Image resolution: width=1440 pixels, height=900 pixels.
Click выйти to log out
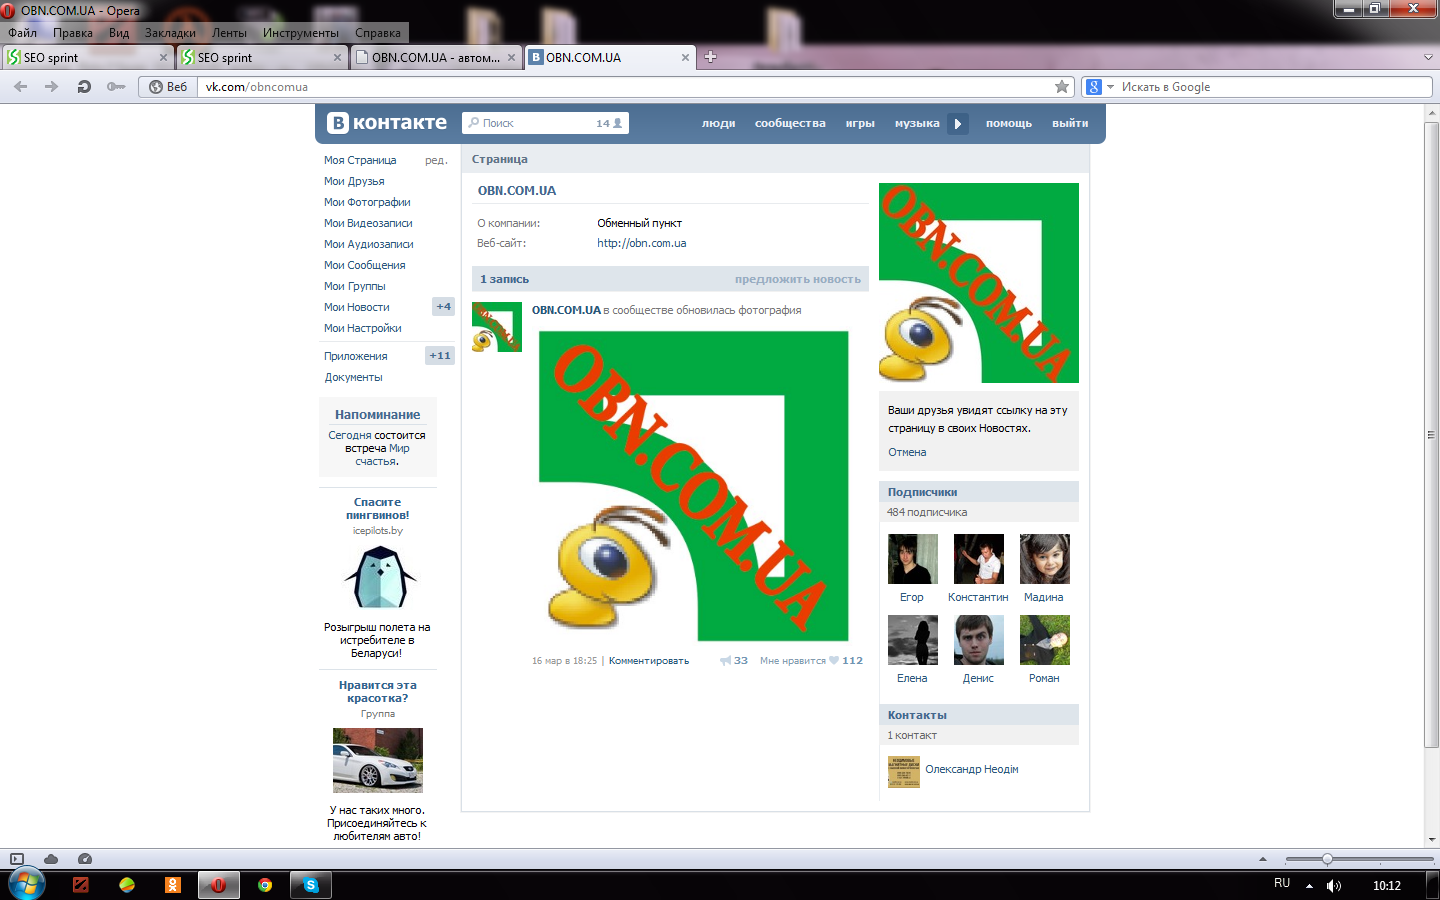(x=1070, y=123)
